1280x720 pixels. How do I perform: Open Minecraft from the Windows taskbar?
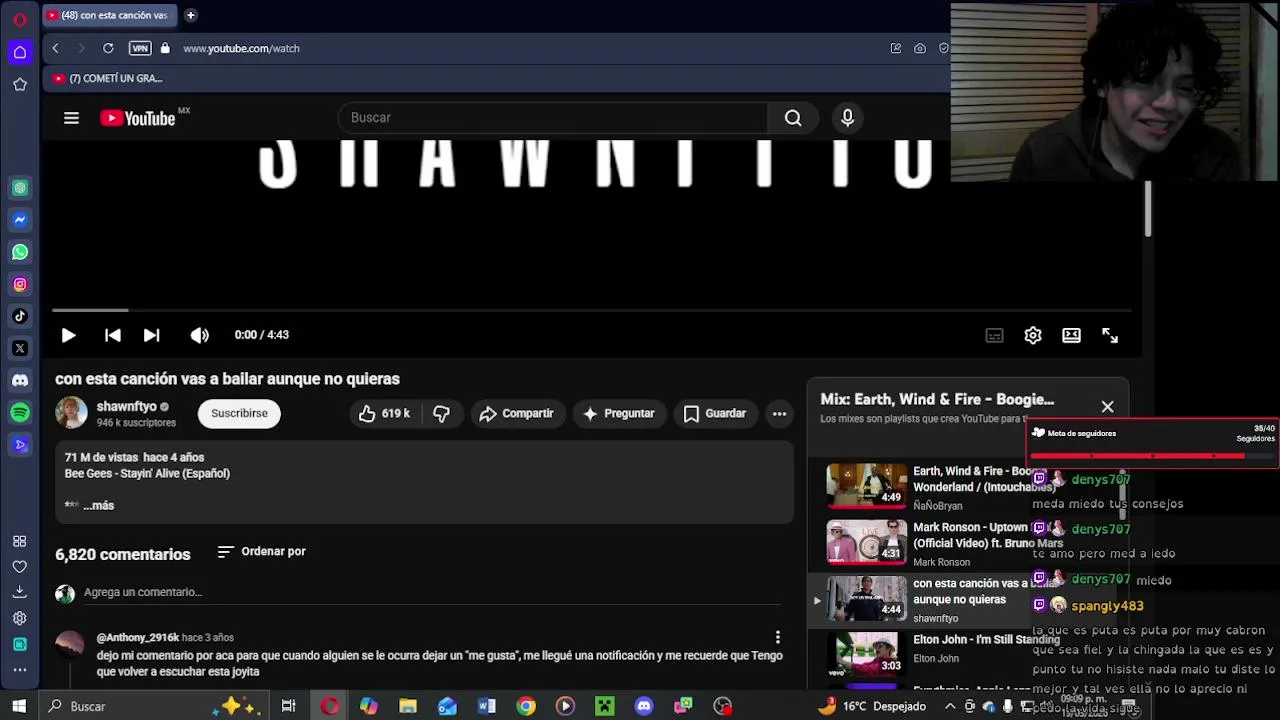click(x=604, y=706)
